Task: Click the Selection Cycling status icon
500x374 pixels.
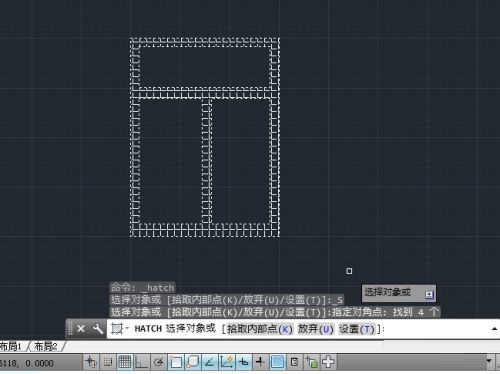Action: point(312,362)
